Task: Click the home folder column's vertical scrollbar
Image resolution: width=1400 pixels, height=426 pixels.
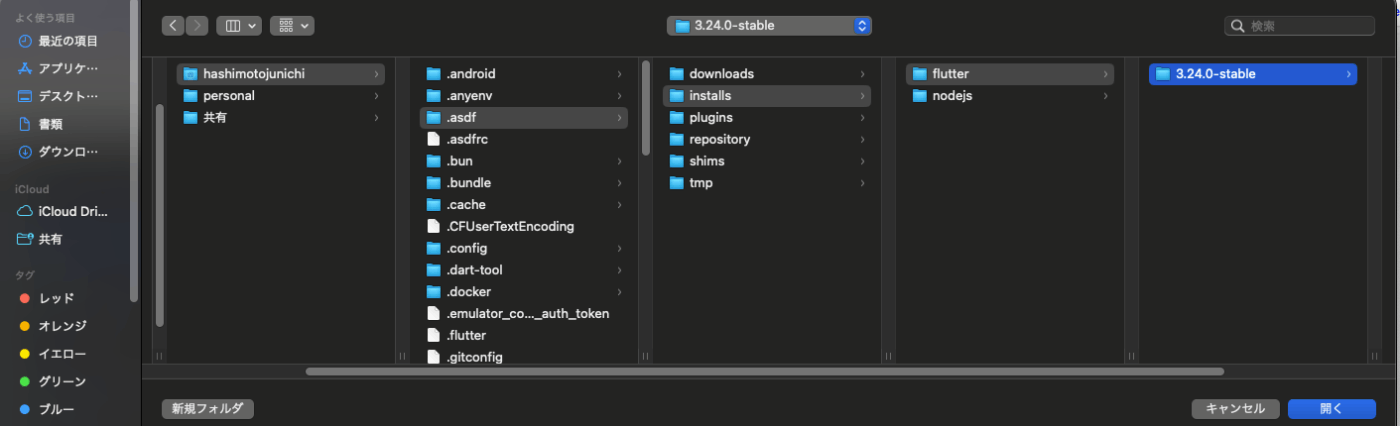Action: tap(645, 108)
